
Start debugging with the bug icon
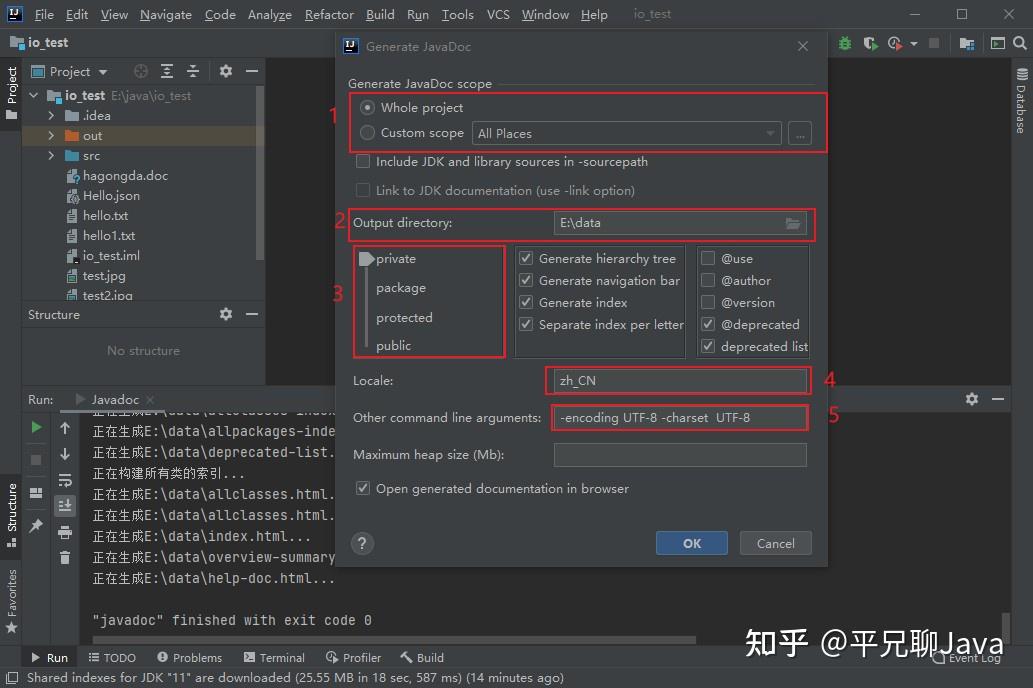(x=843, y=43)
